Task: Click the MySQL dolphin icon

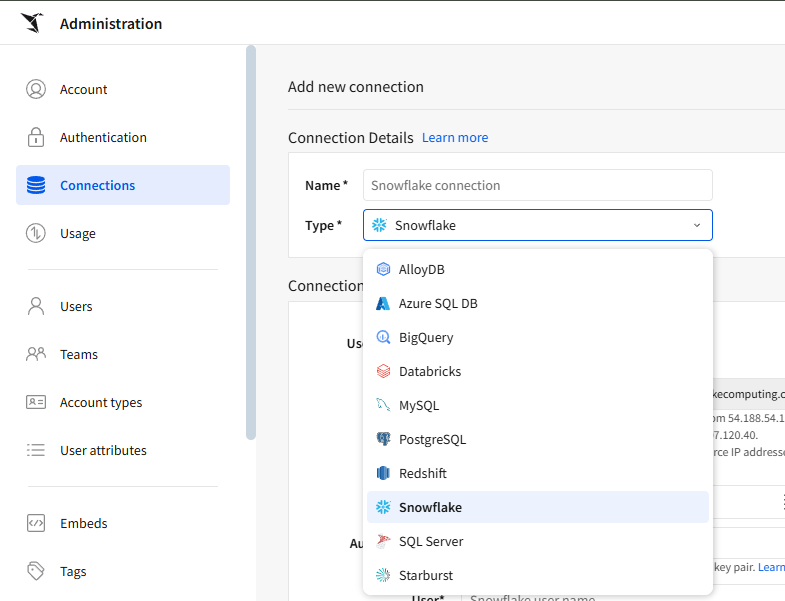Action: click(383, 405)
